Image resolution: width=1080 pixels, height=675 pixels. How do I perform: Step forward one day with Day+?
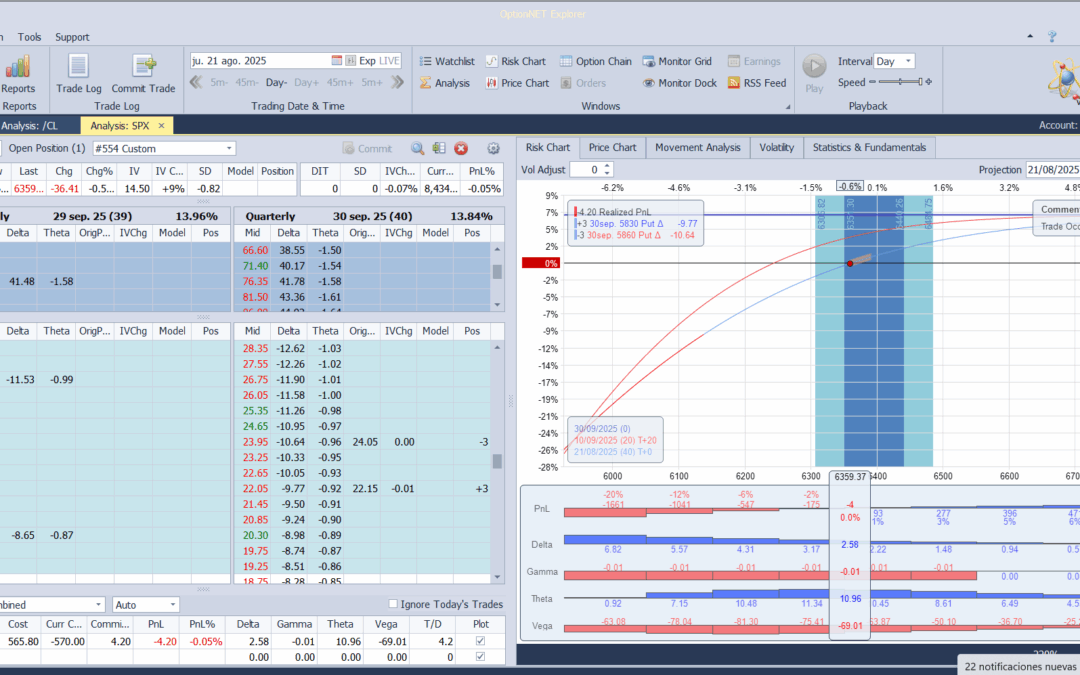tap(307, 83)
